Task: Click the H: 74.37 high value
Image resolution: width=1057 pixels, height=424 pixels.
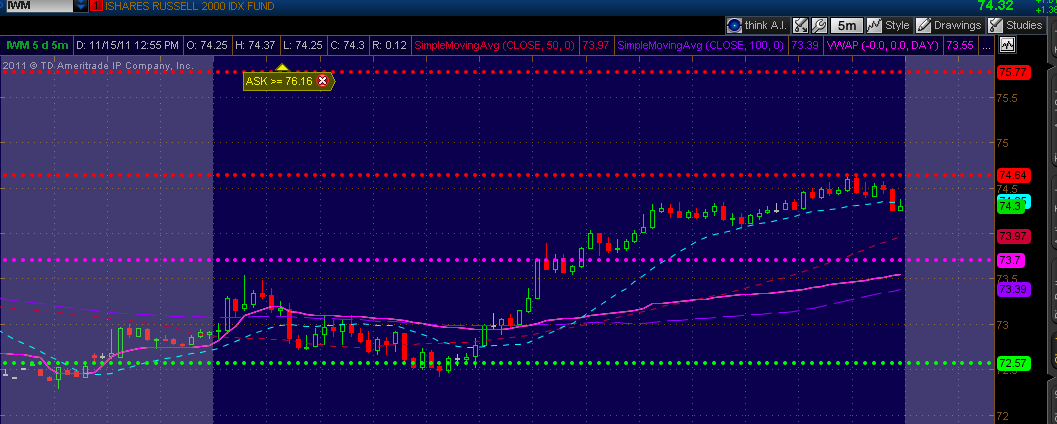Action: 255,45
